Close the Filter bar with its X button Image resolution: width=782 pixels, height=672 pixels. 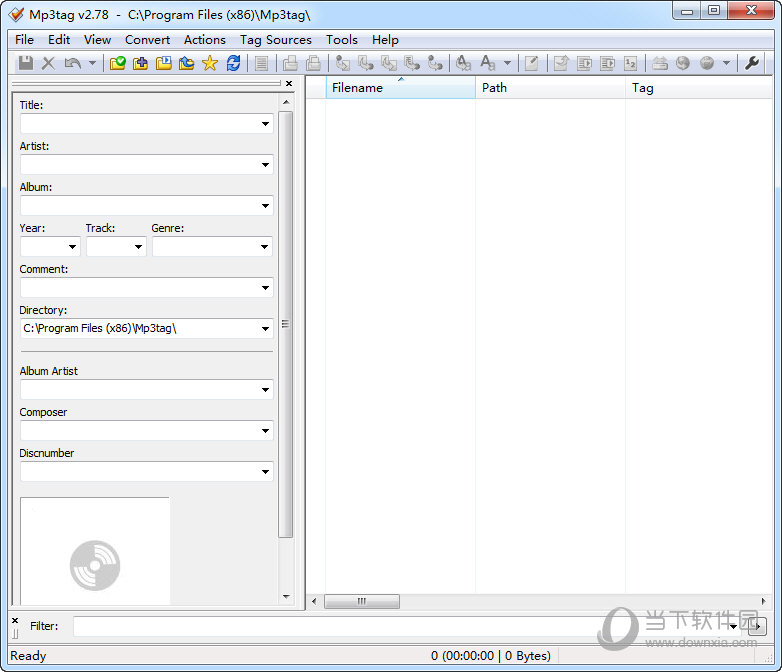tap(15, 620)
